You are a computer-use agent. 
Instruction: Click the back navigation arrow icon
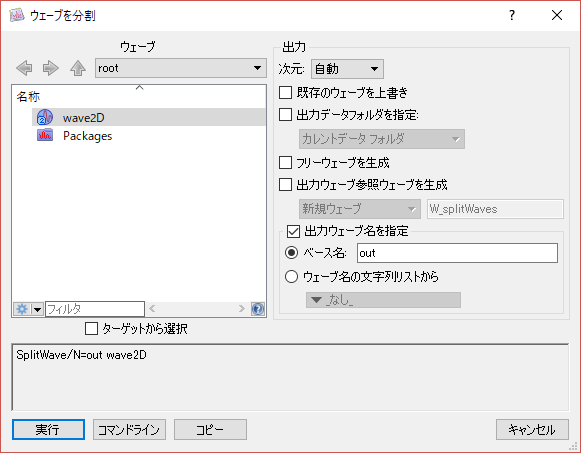point(24,68)
